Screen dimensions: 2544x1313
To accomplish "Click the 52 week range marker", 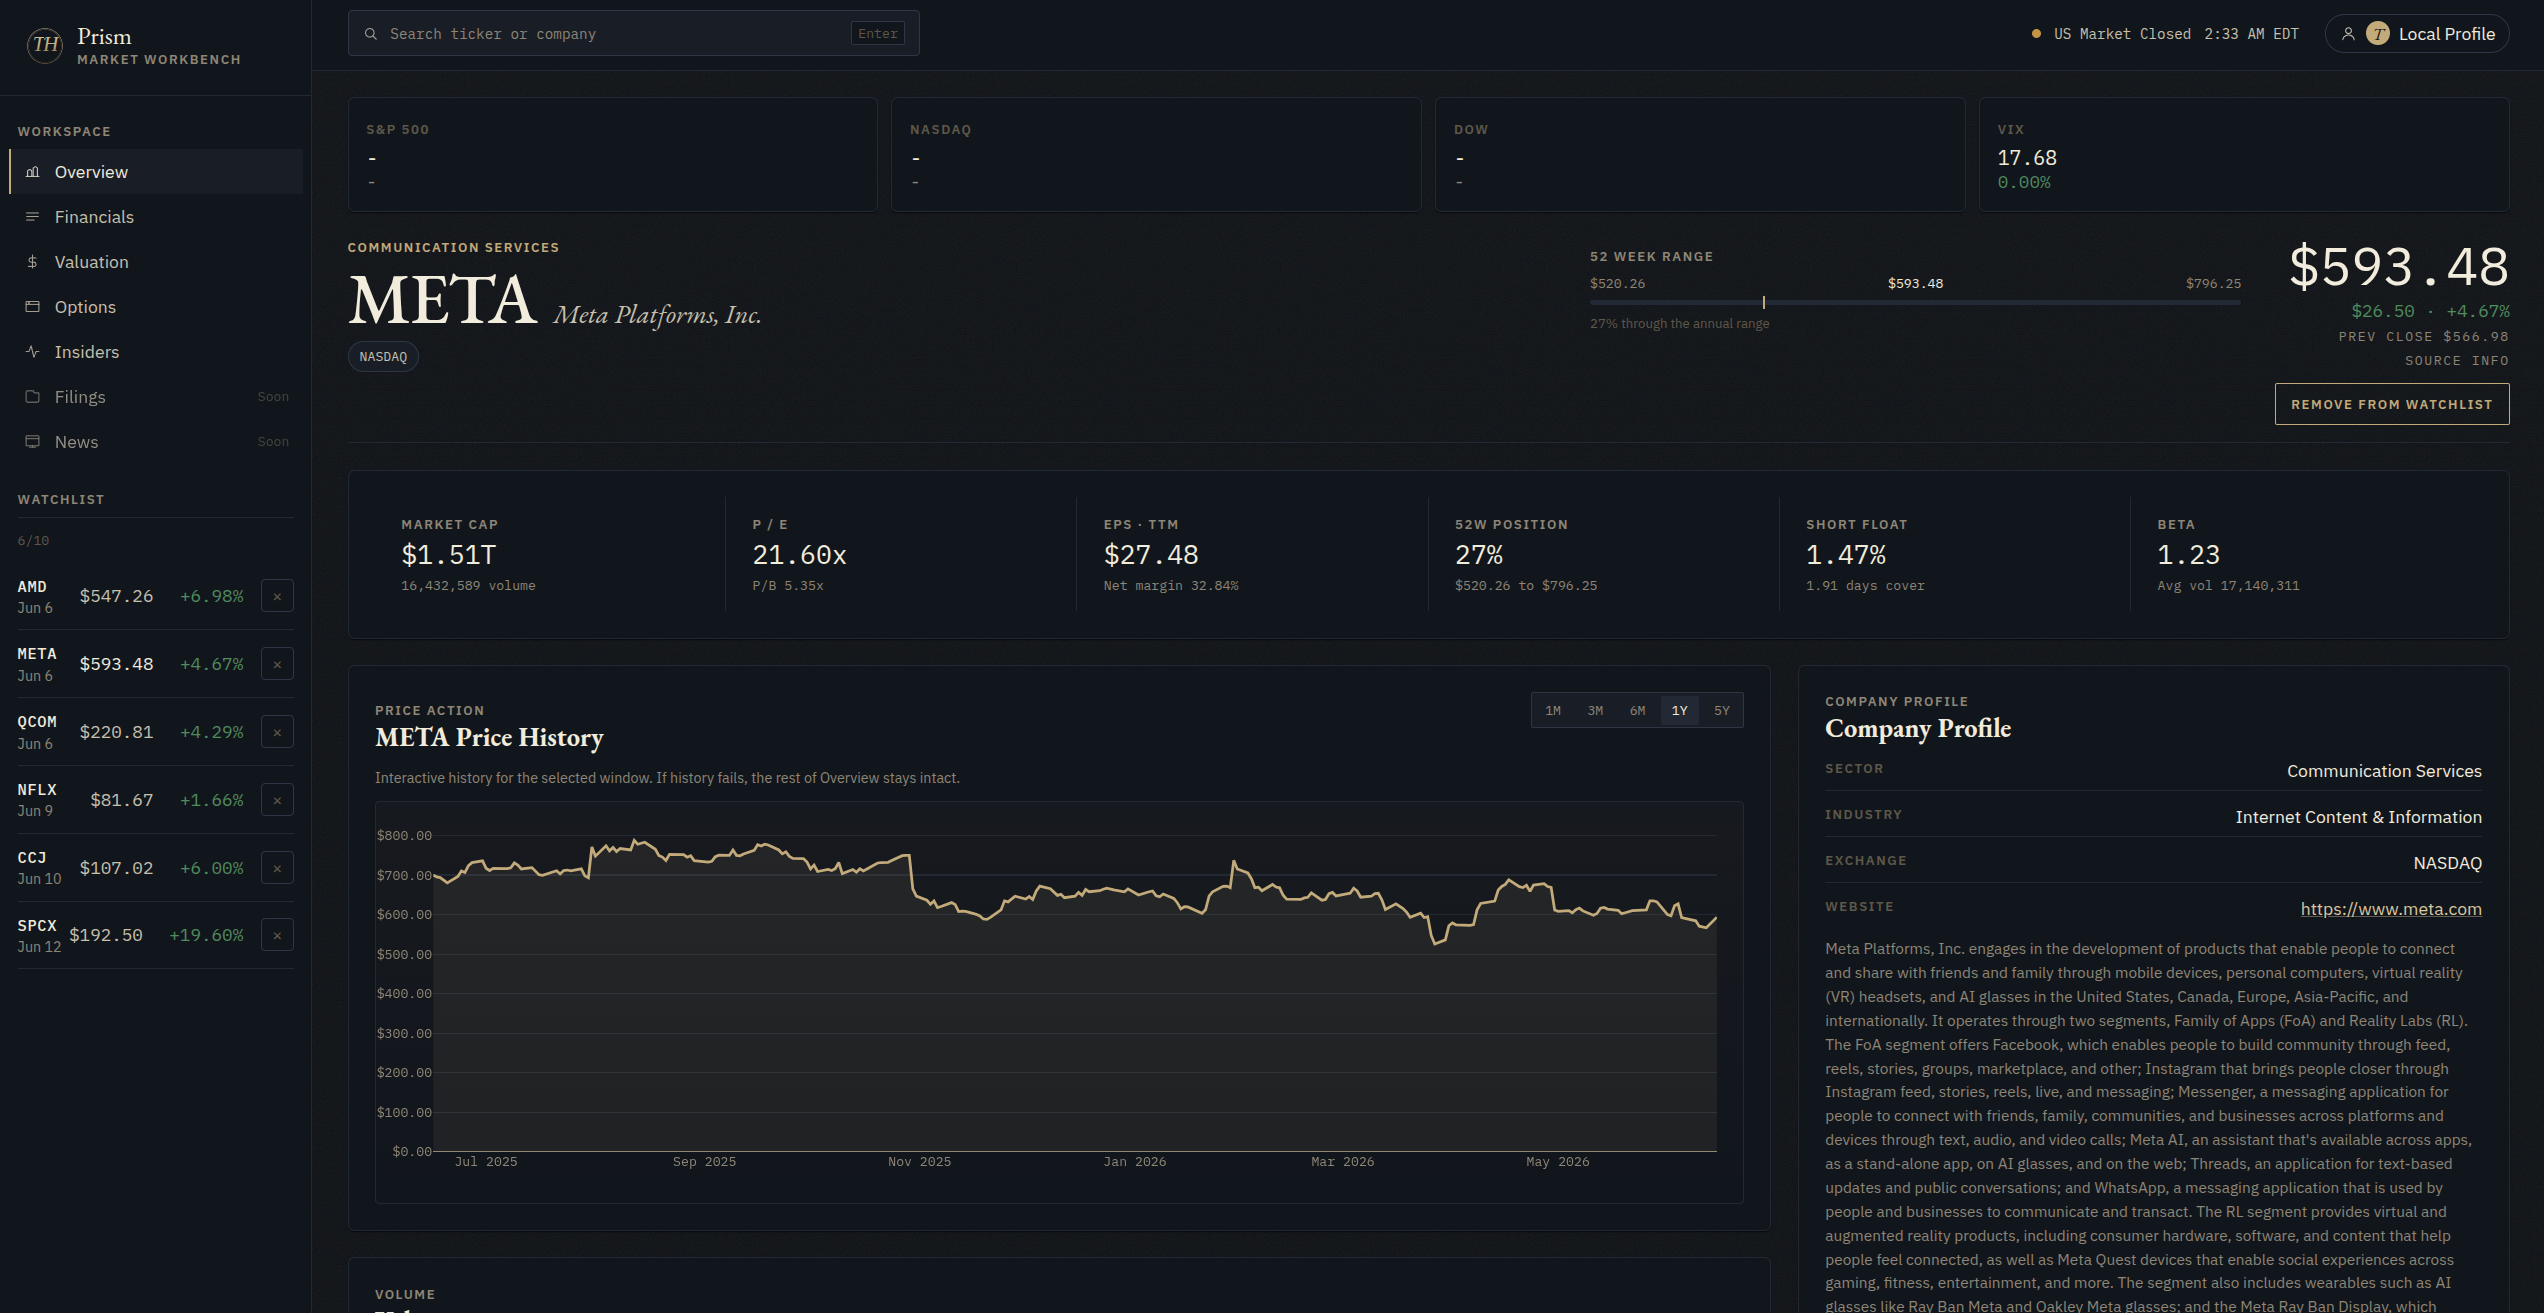I will click(x=1764, y=302).
